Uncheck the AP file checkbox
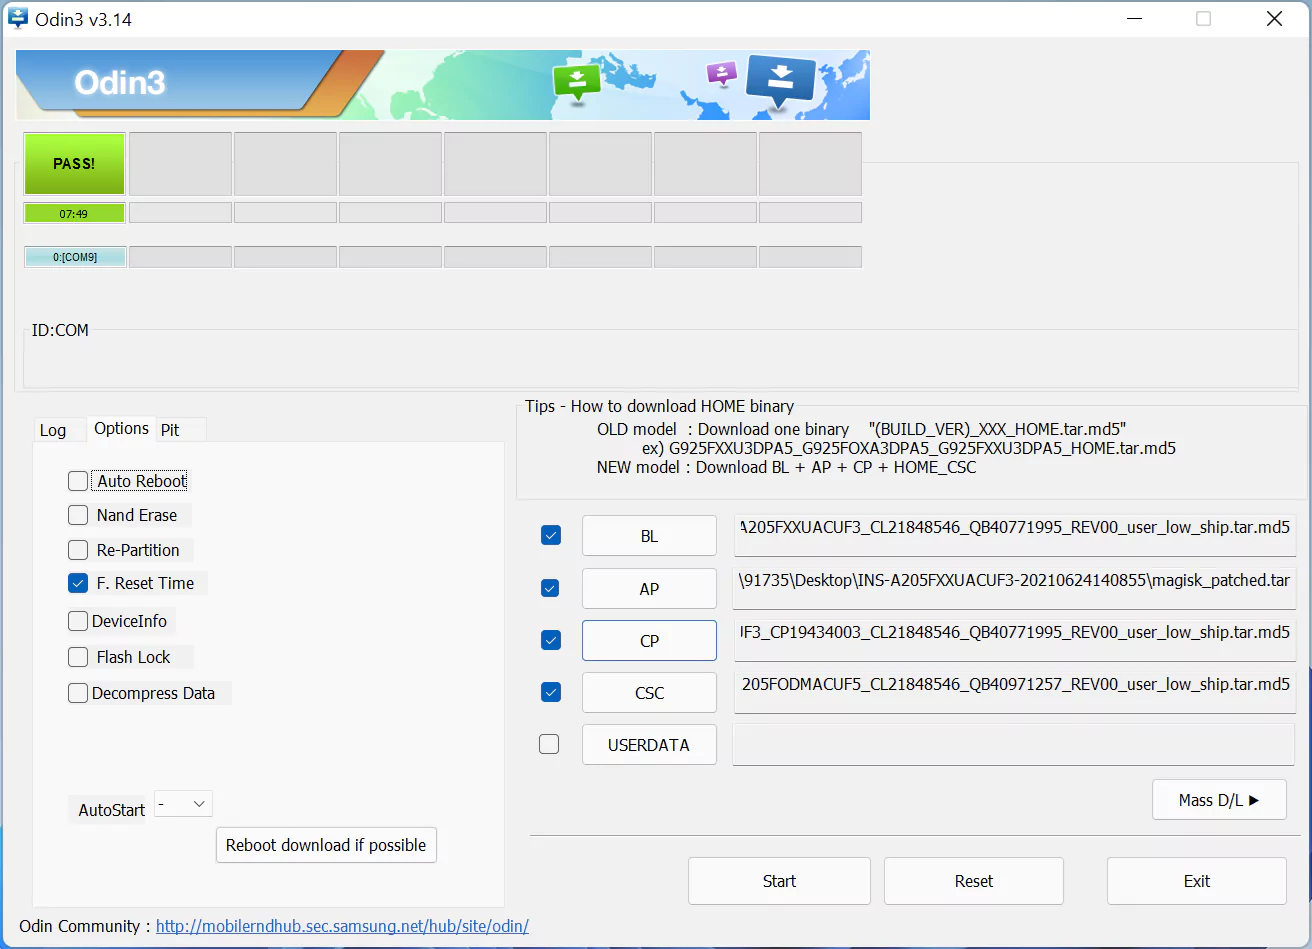 pos(550,588)
